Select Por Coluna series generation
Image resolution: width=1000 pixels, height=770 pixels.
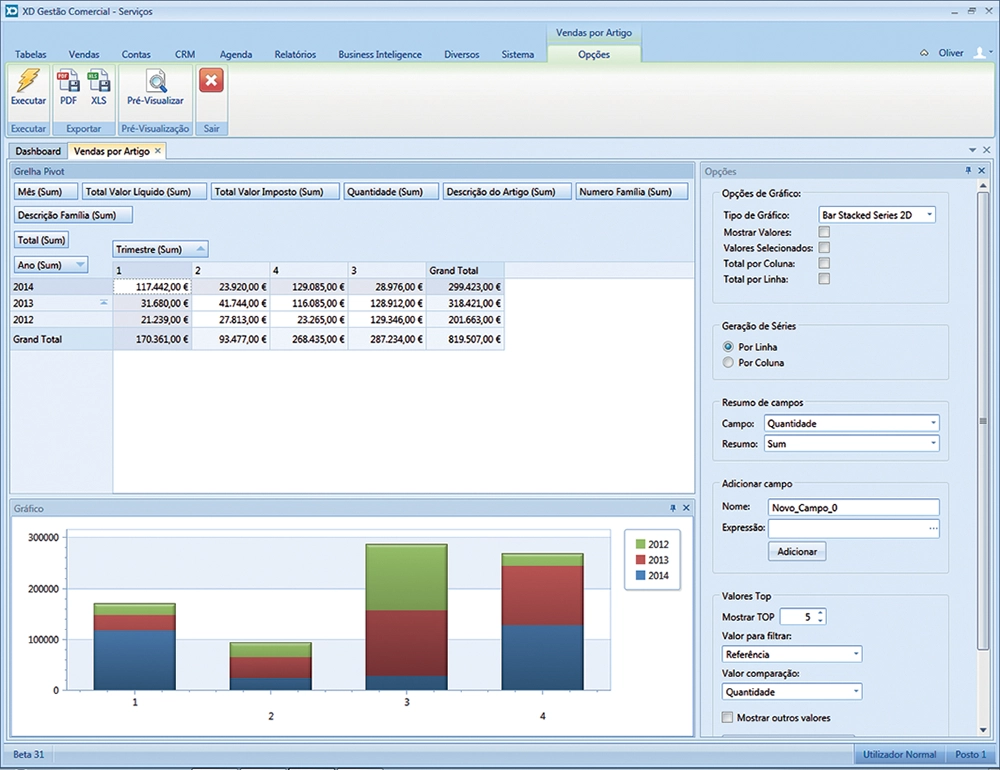tap(728, 362)
